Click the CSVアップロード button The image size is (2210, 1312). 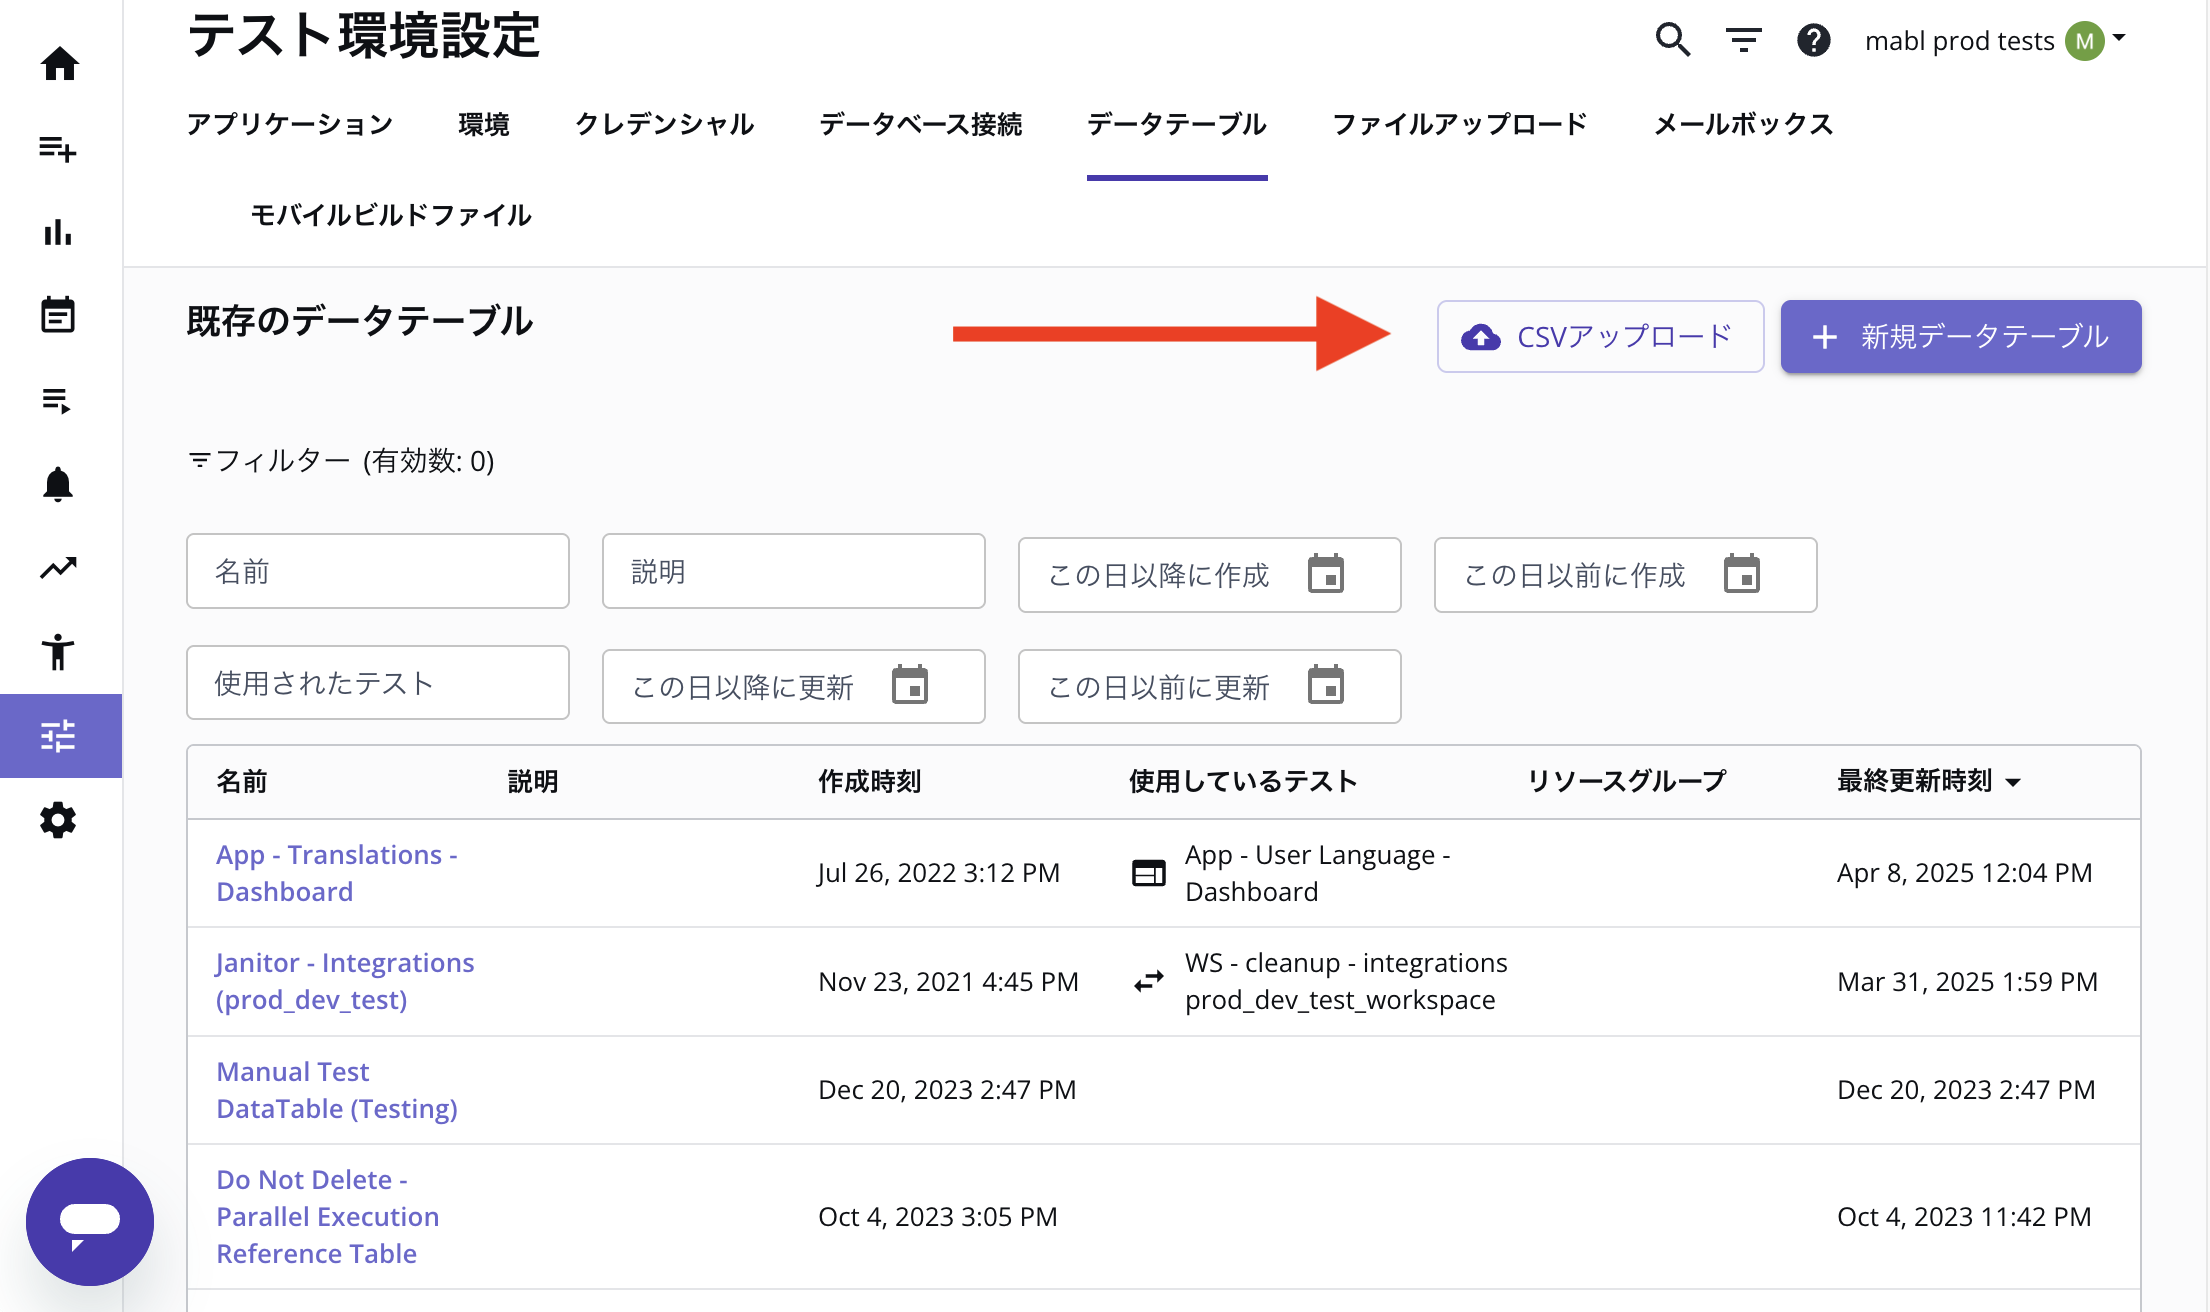tap(1600, 337)
